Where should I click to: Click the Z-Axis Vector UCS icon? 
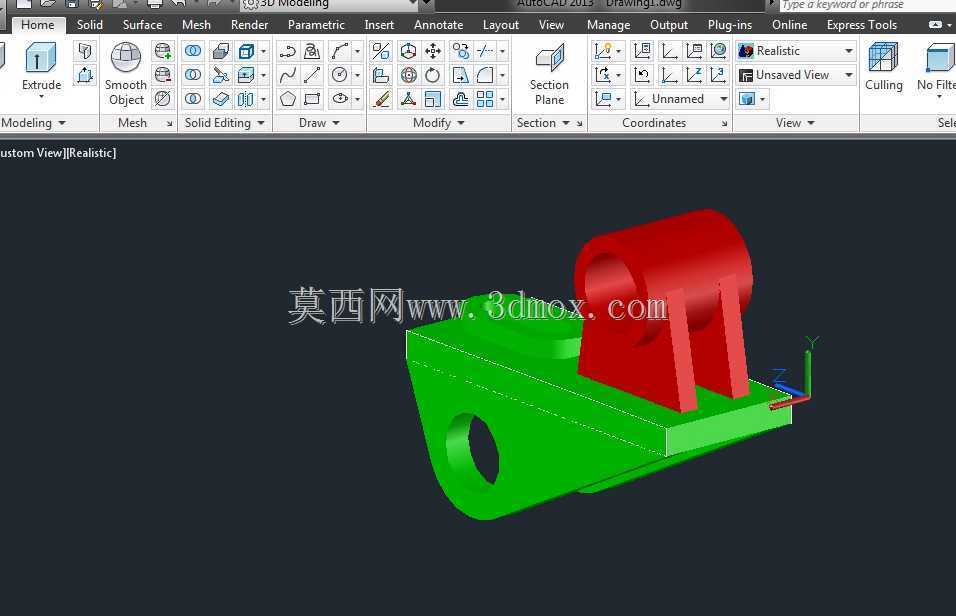[x=694, y=75]
